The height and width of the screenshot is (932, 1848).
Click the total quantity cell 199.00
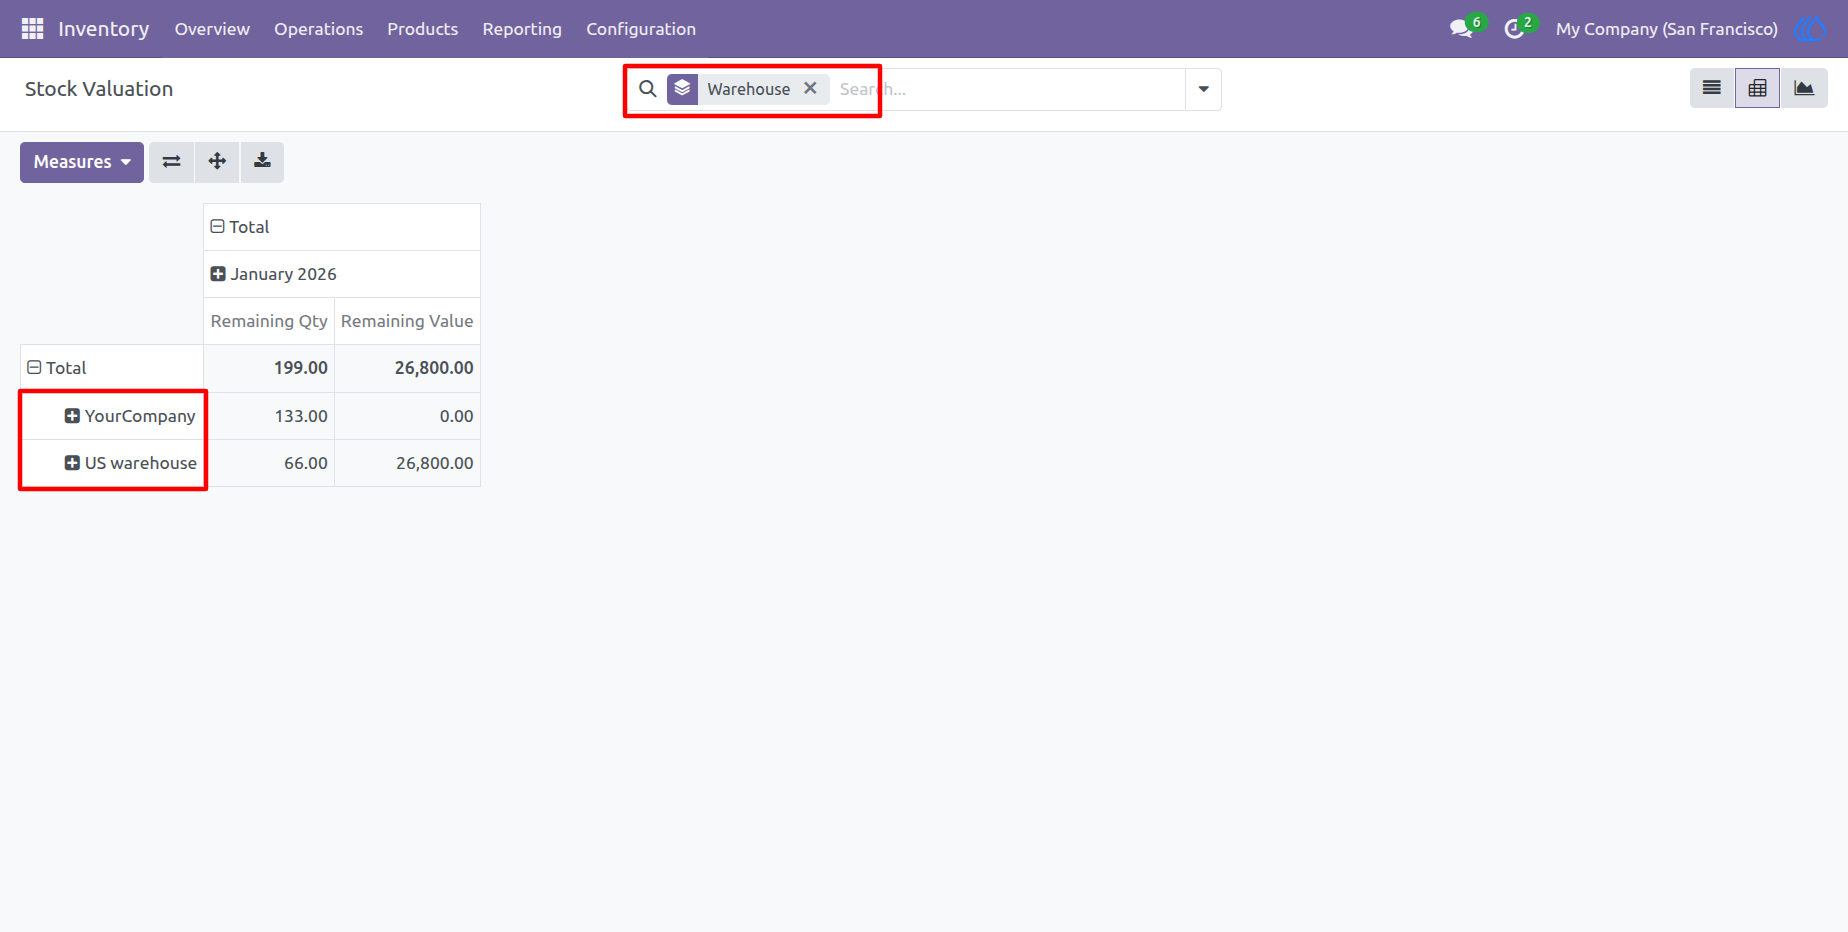[269, 368]
